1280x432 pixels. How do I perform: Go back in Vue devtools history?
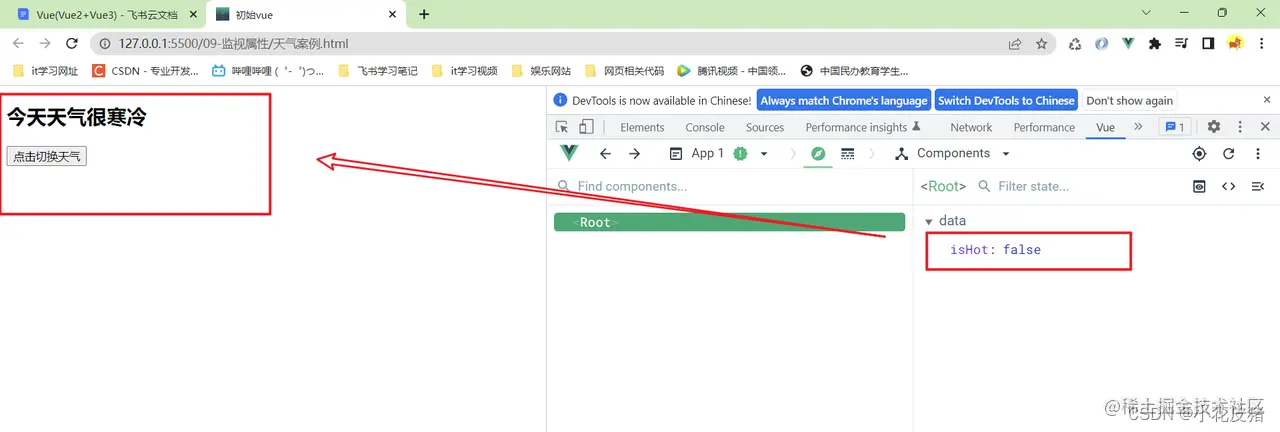tap(605, 153)
